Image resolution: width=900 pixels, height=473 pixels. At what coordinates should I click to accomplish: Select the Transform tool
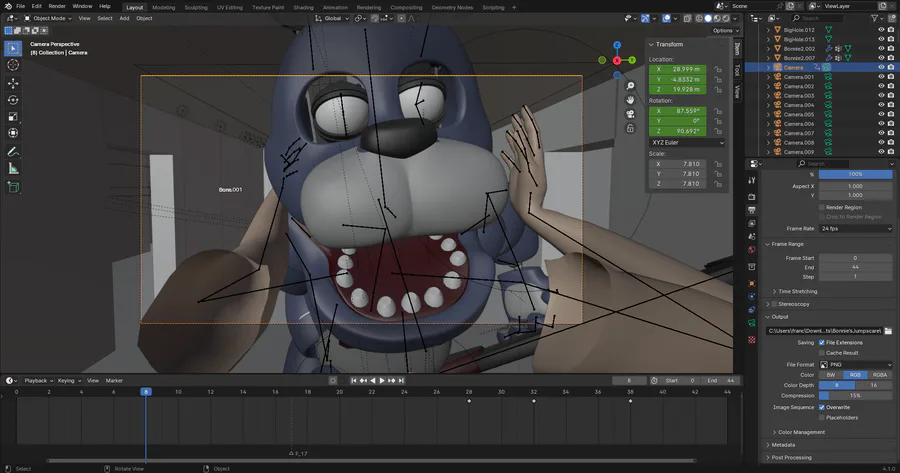point(13,133)
